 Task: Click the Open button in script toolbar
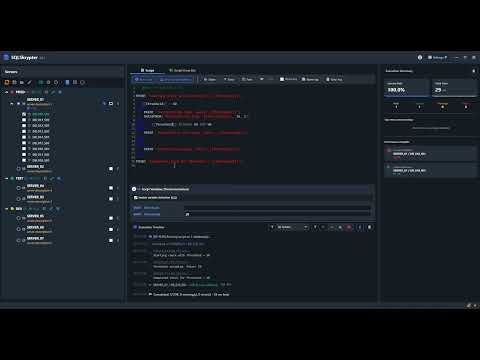(x=210, y=79)
